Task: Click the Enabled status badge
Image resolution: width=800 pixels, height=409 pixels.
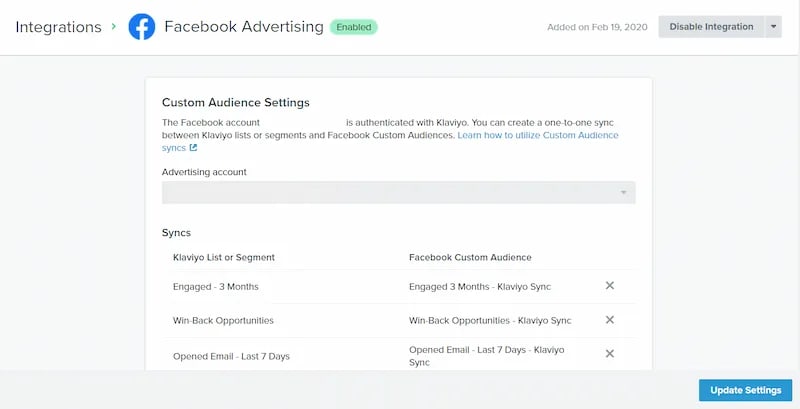Action: coord(354,27)
